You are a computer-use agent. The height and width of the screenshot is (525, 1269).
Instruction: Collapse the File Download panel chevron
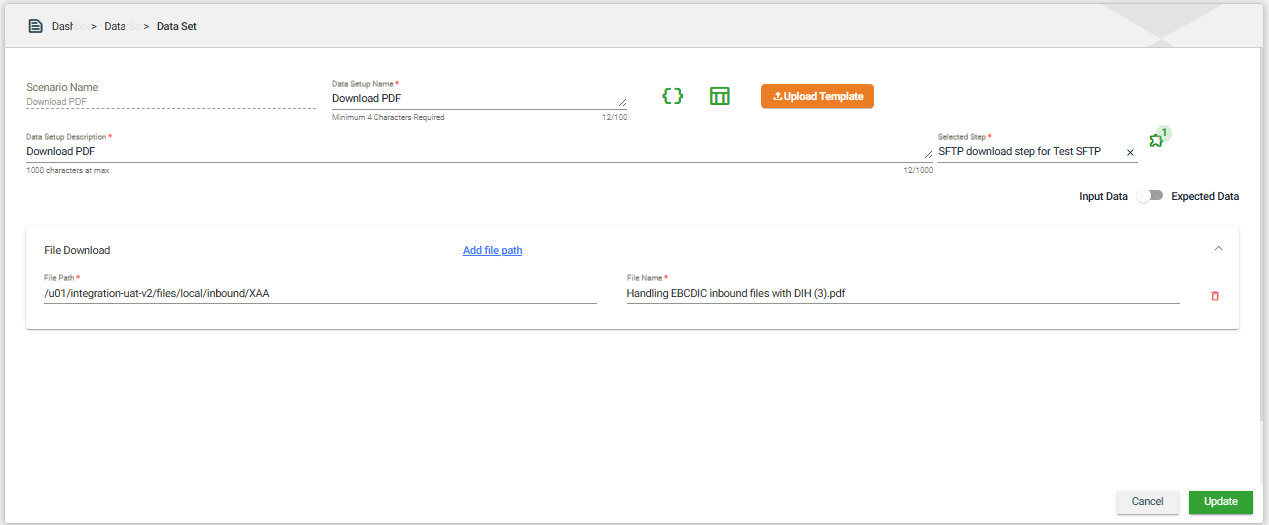coord(1218,248)
